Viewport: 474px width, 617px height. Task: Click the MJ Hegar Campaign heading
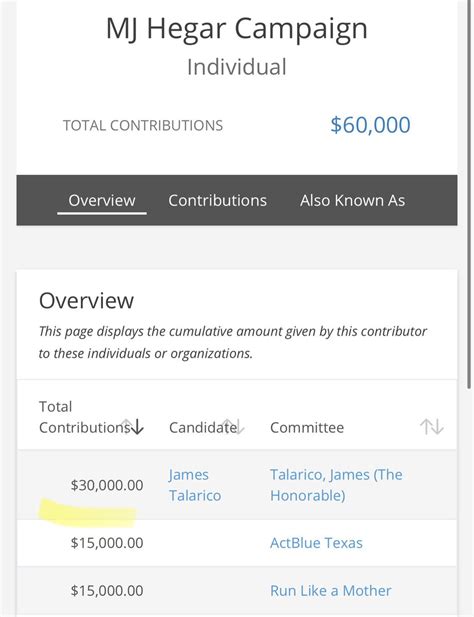237,29
